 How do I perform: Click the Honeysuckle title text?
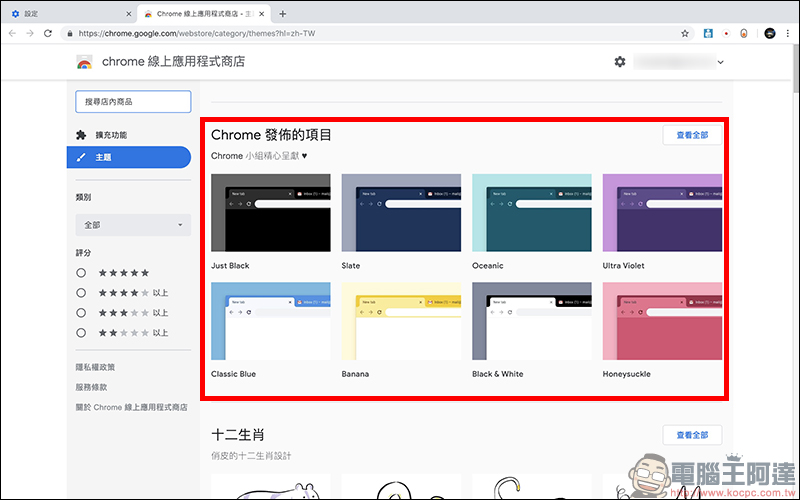point(627,374)
